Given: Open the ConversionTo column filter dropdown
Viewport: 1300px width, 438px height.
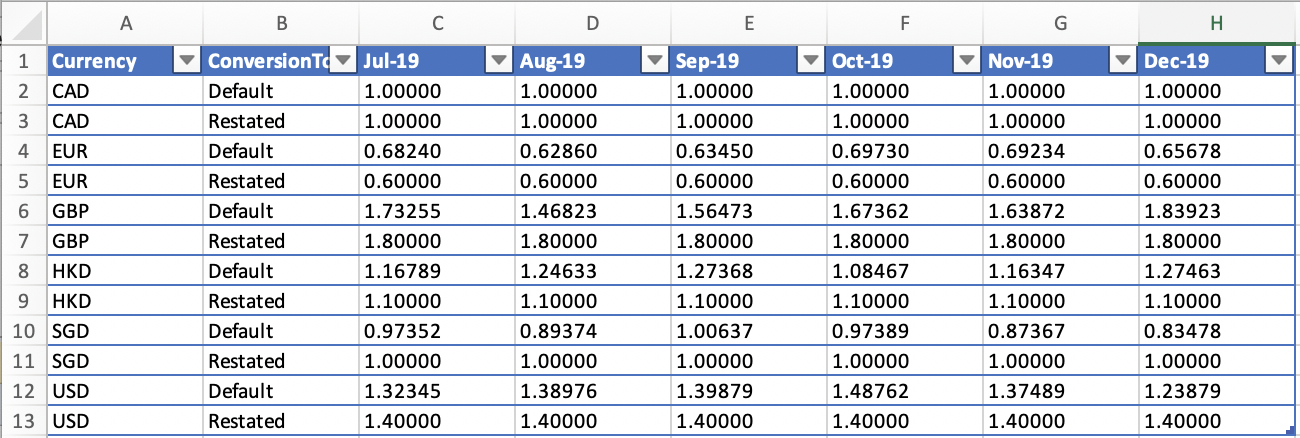Looking at the screenshot, I should click(343, 61).
